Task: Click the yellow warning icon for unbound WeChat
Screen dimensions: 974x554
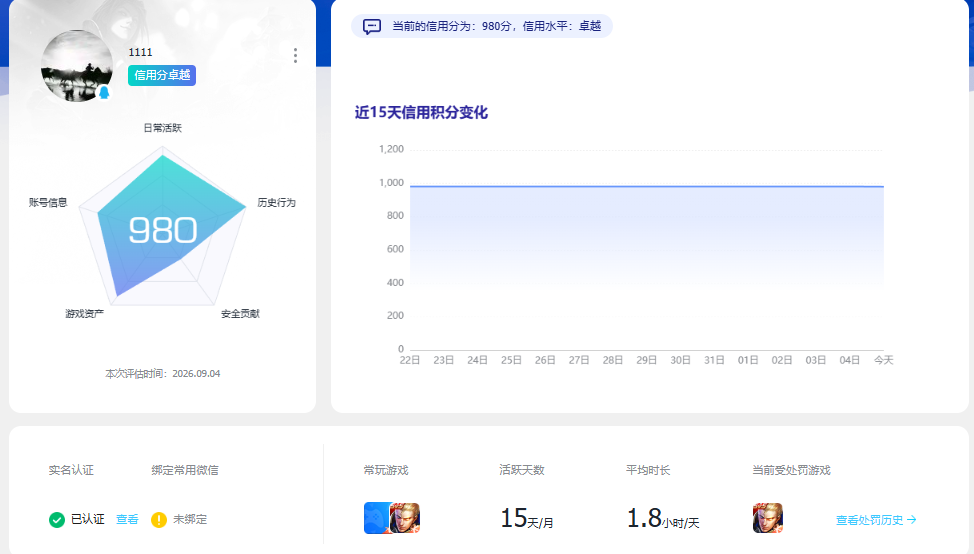Action: pyautogui.click(x=159, y=520)
